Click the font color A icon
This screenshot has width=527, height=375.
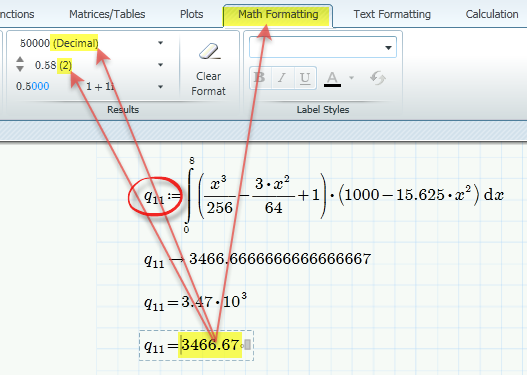tap(332, 79)
